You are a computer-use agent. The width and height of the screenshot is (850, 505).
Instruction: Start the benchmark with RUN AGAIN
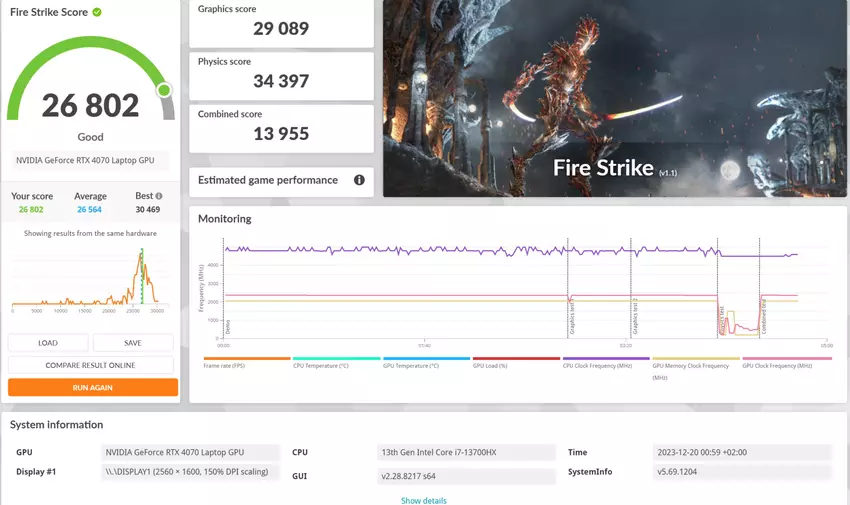click(93, 387)
